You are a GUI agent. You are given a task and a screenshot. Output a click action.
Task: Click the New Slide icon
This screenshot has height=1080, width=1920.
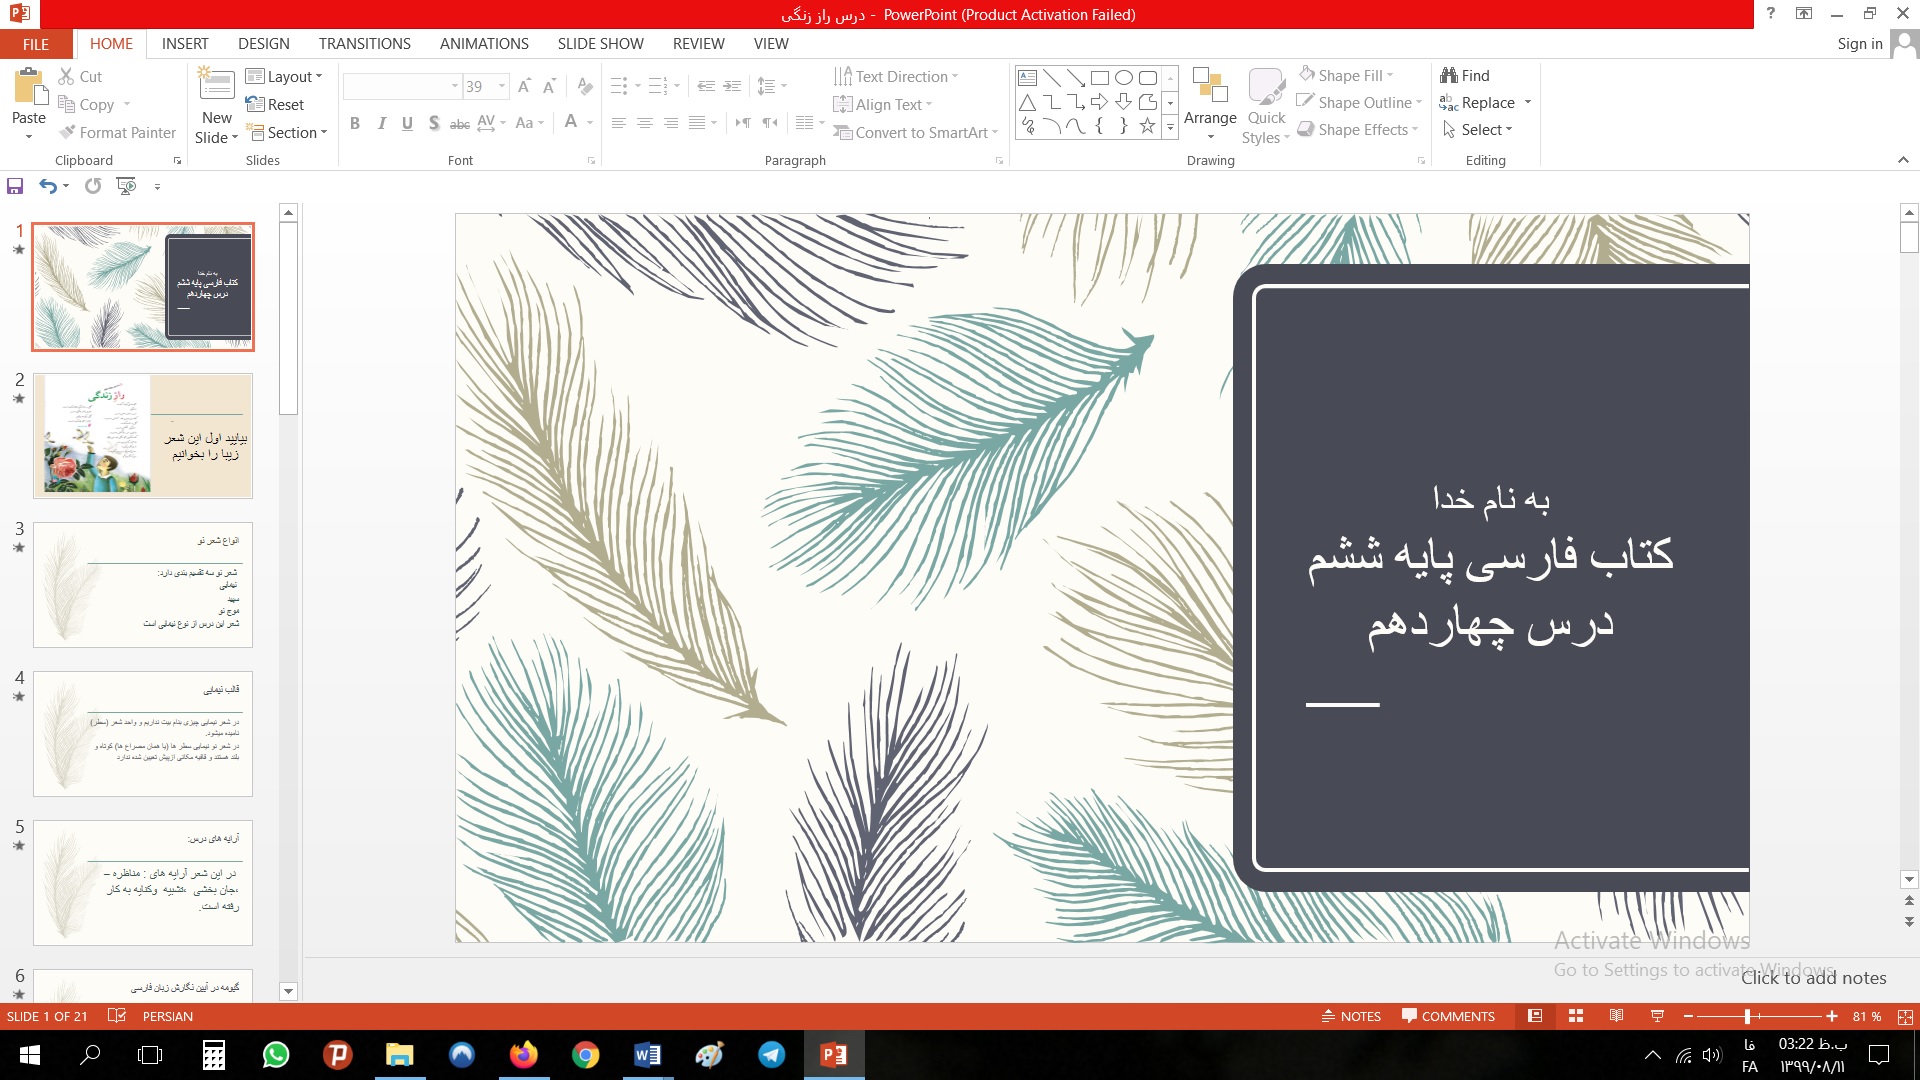[x=217, y=86]
